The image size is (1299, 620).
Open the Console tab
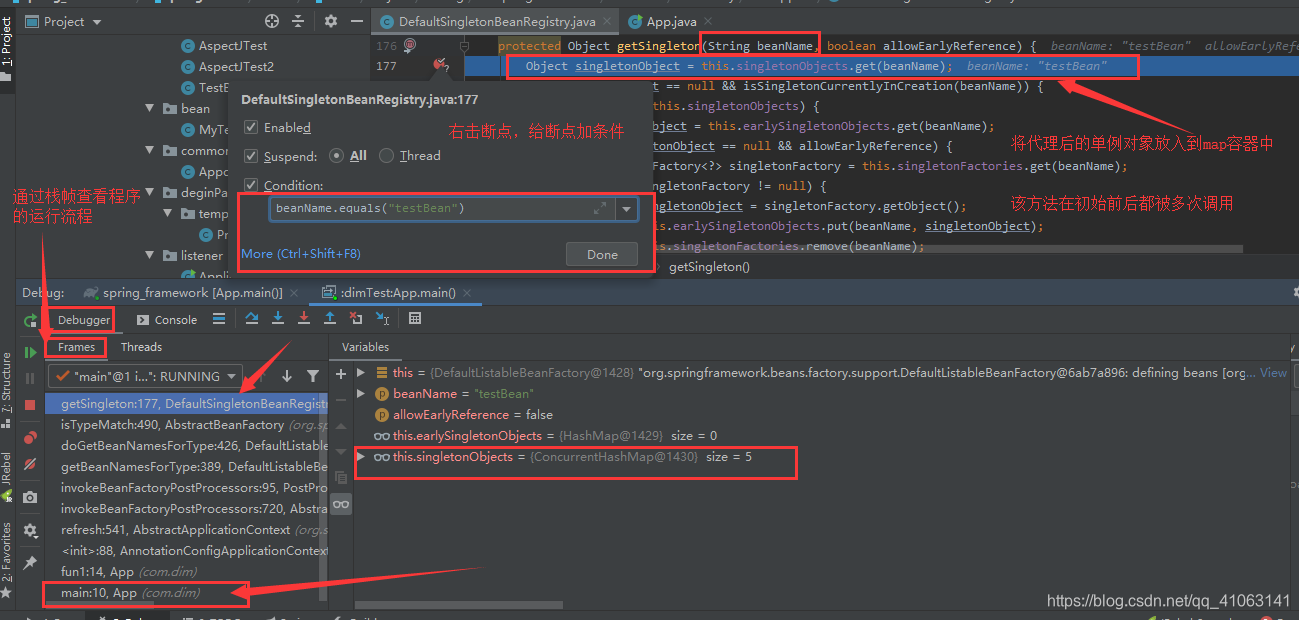click(x=166, y=319)
